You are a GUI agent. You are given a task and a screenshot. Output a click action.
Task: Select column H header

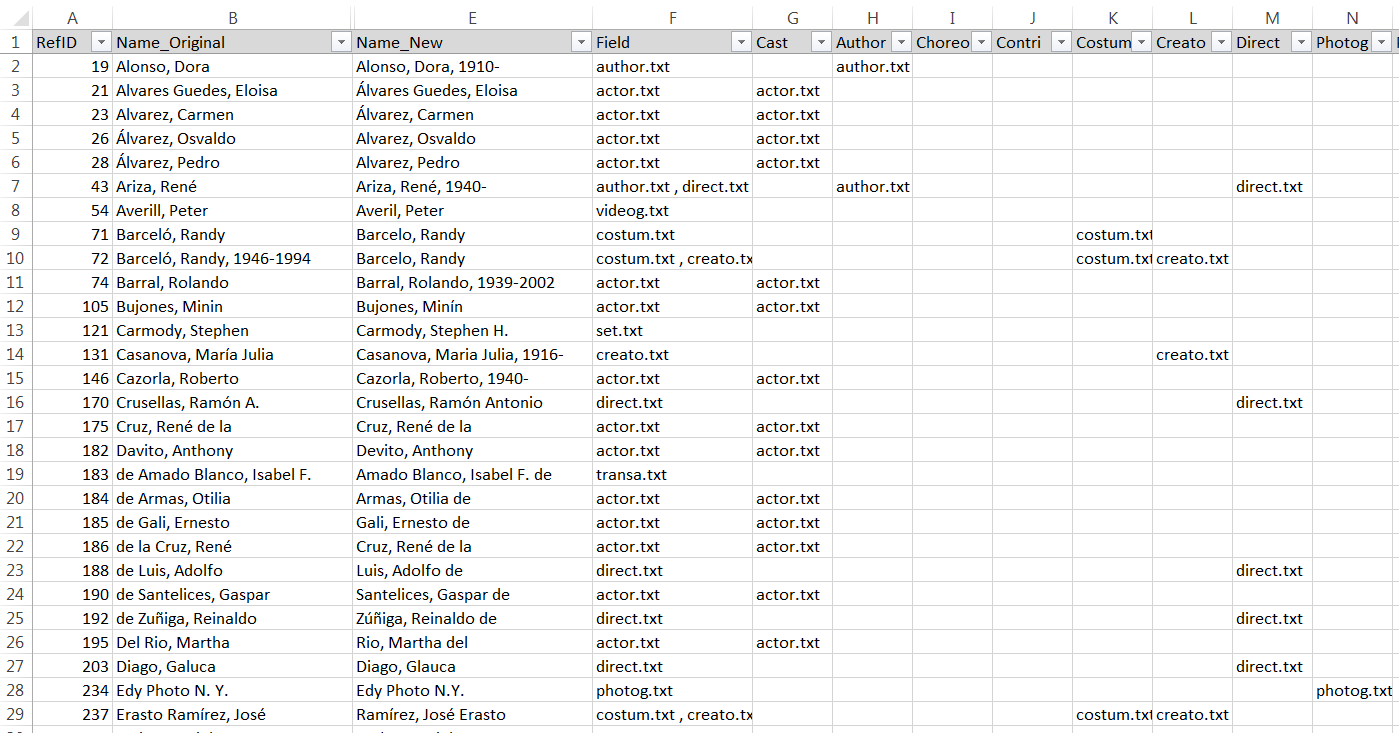[872, 17]
